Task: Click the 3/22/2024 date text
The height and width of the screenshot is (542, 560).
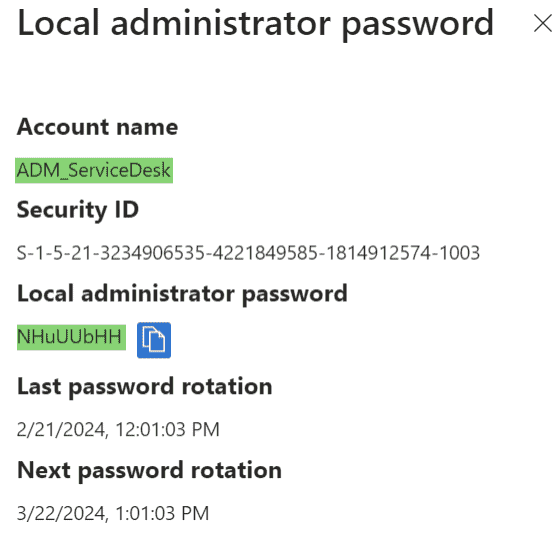Action: pos(62,513)
